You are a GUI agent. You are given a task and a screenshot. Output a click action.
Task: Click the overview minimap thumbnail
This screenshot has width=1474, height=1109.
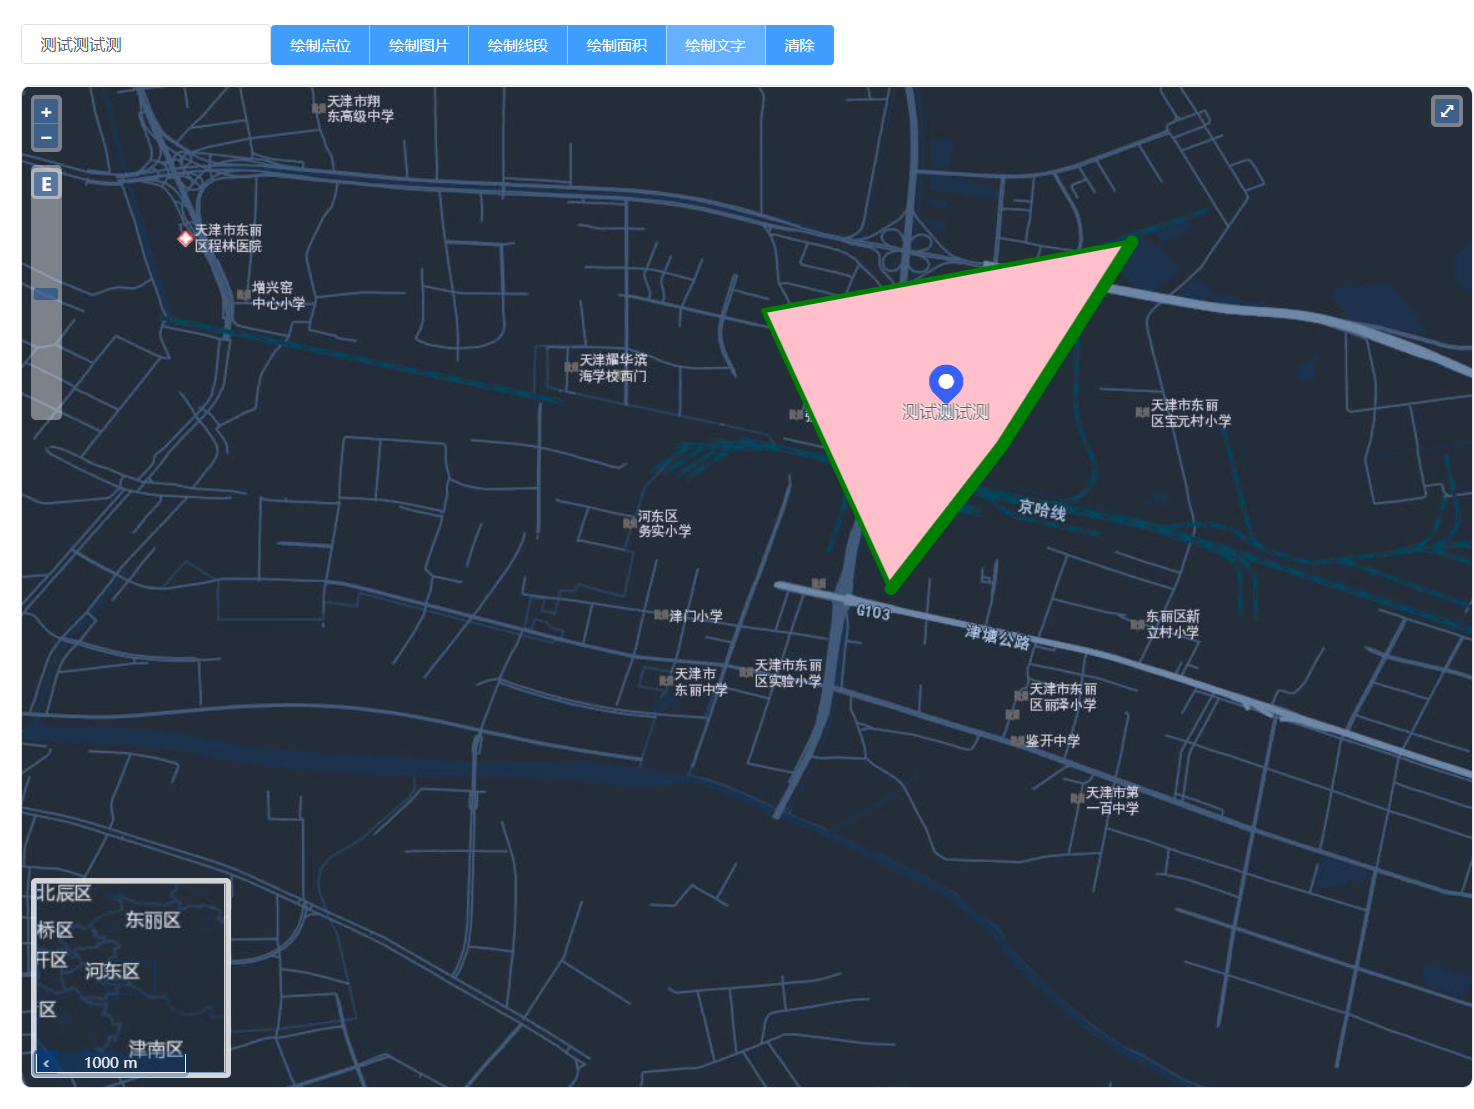coord(131,977)
